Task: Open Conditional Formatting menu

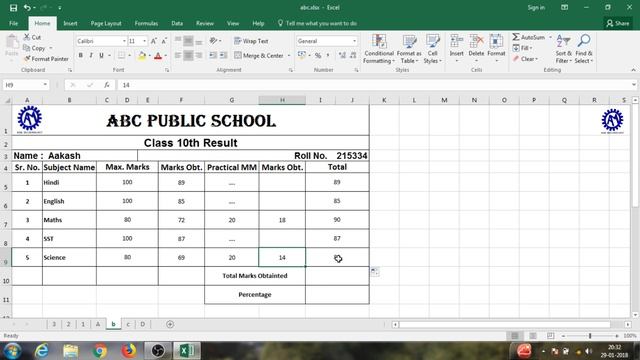Action: tap(379, 49)
